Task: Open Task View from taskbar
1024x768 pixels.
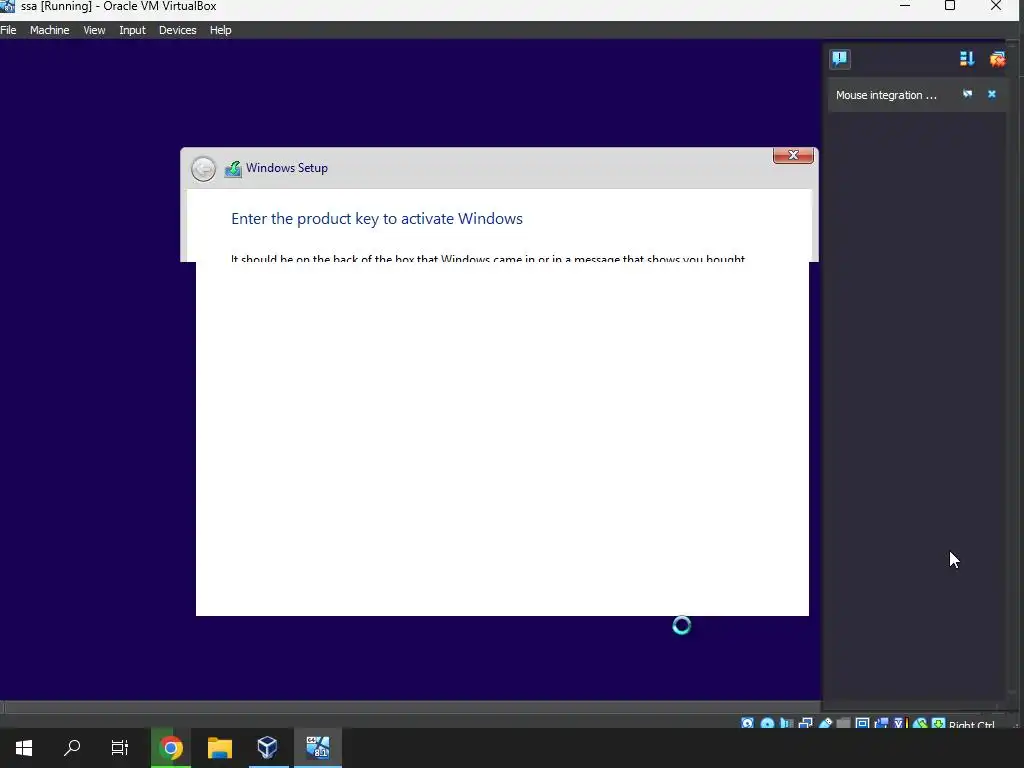Action: pos(120,748)
